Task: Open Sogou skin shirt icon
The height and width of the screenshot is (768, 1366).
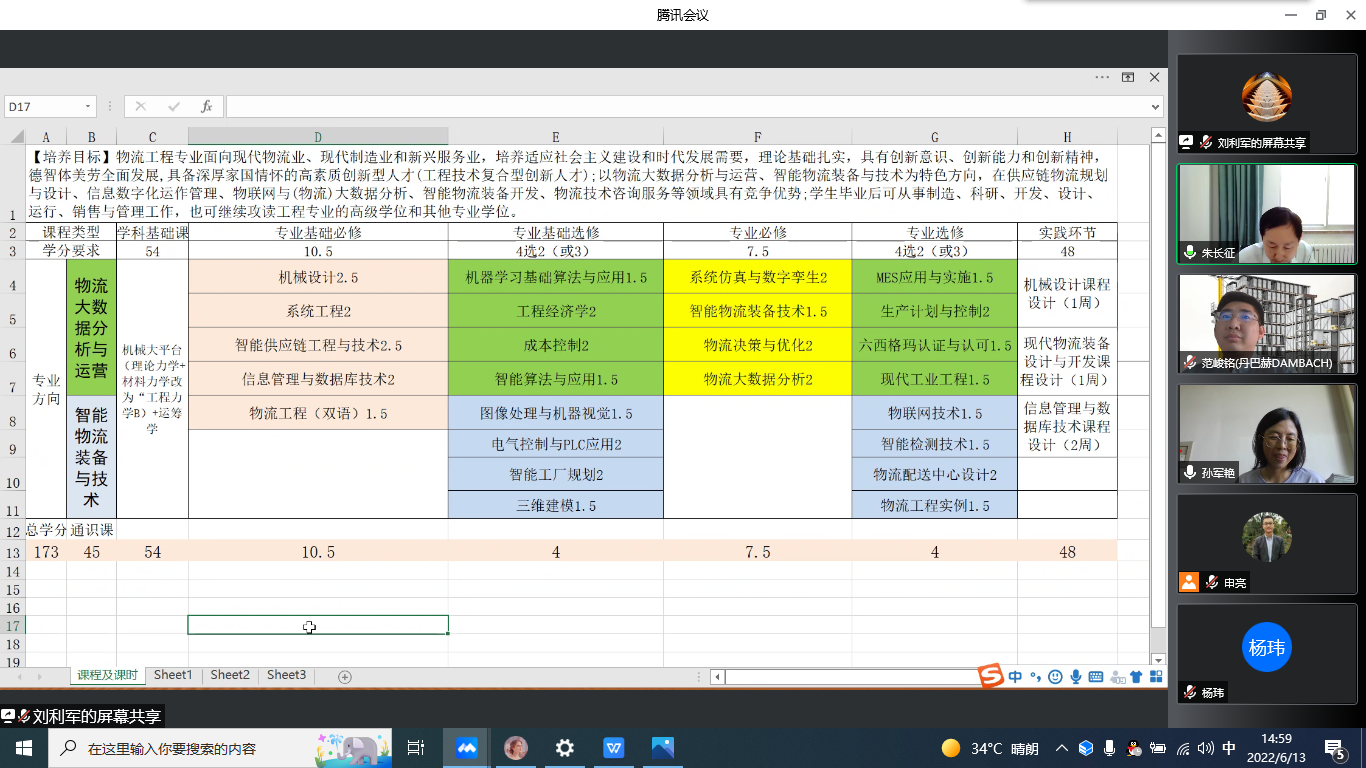Action: 1136,677
